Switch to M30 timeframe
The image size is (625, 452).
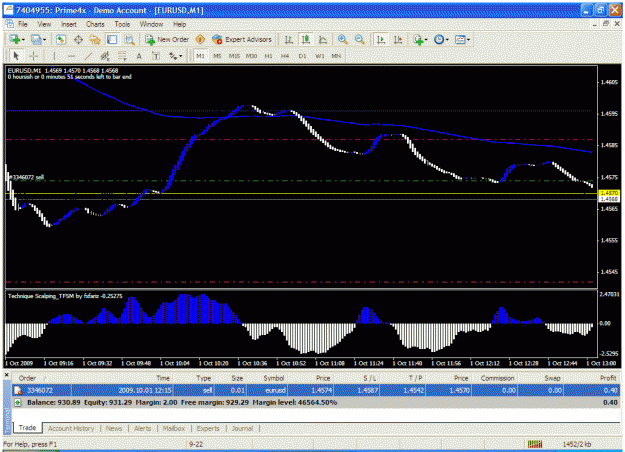(x=251, y=56)
